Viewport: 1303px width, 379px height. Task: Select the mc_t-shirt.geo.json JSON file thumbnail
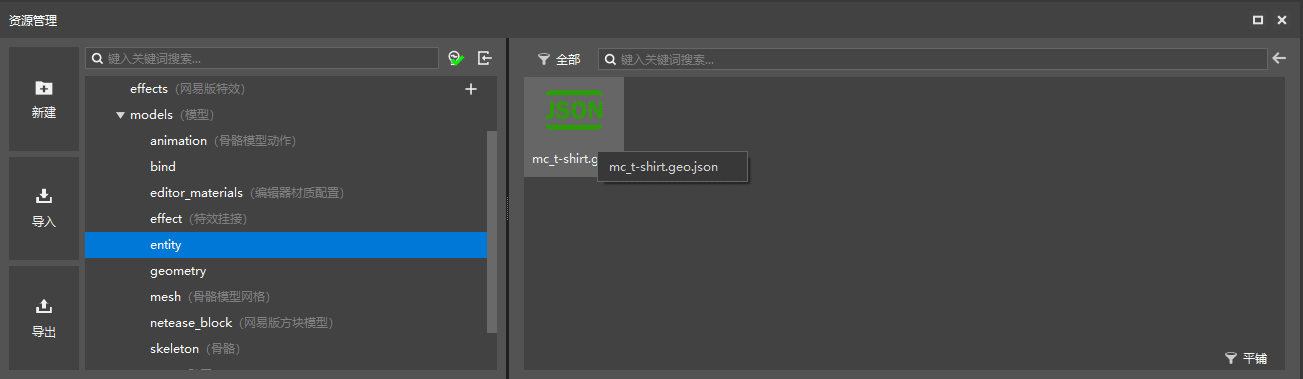pos(574,127)
